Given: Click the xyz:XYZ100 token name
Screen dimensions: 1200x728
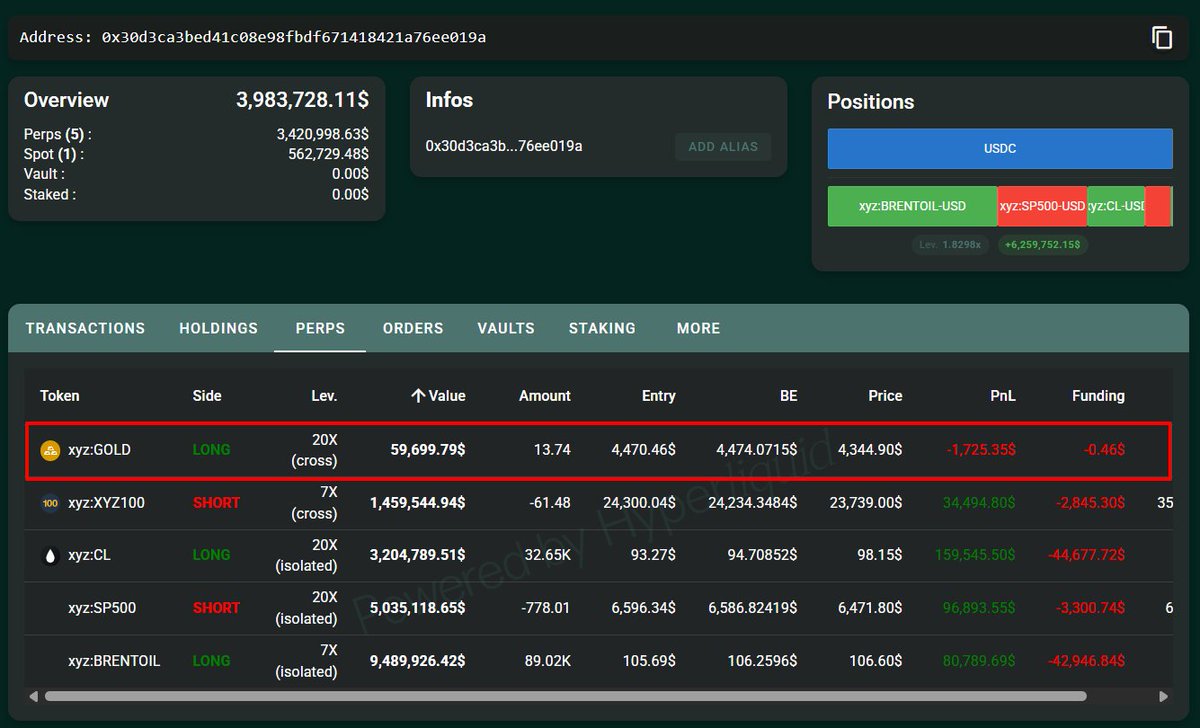Looking at the screenshot, I should tap(106, 503).
